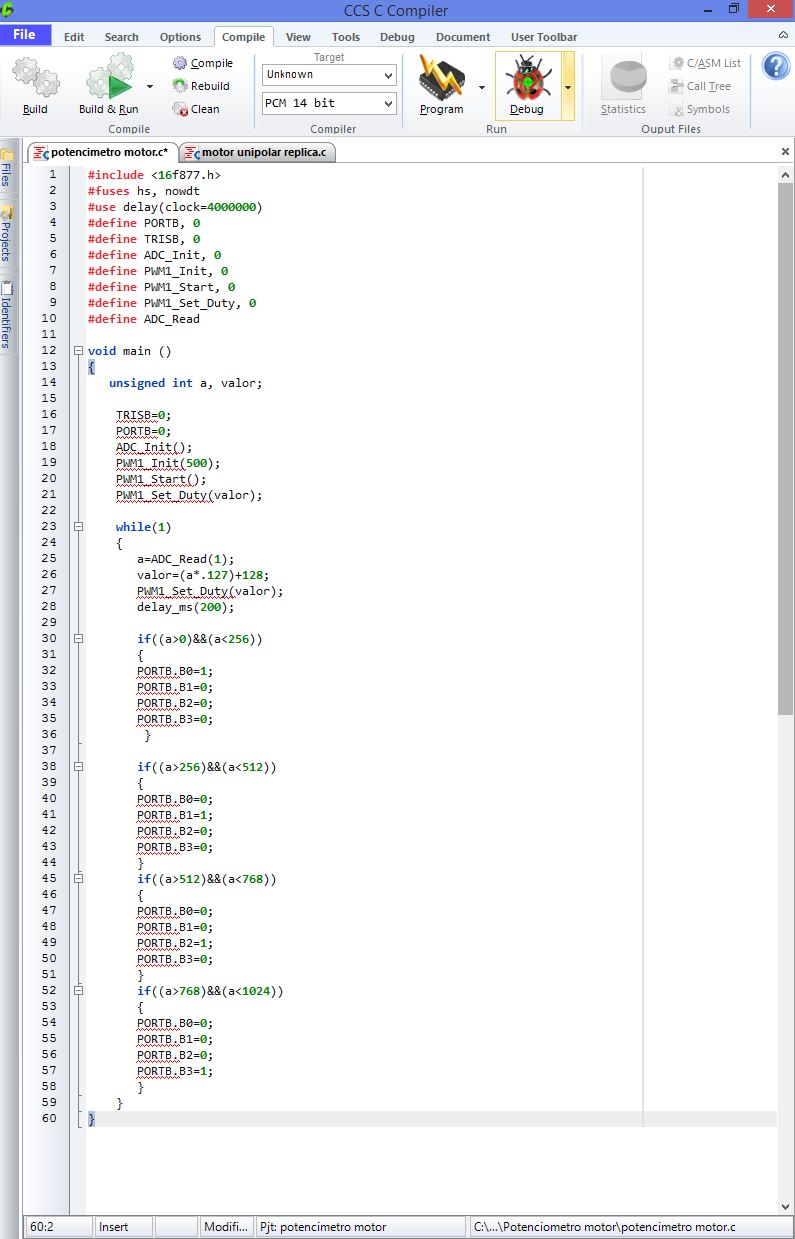Screen dimensions: 795x1239
Task: Switch to the Tools ribbon tab
Action: pos(346,37)
